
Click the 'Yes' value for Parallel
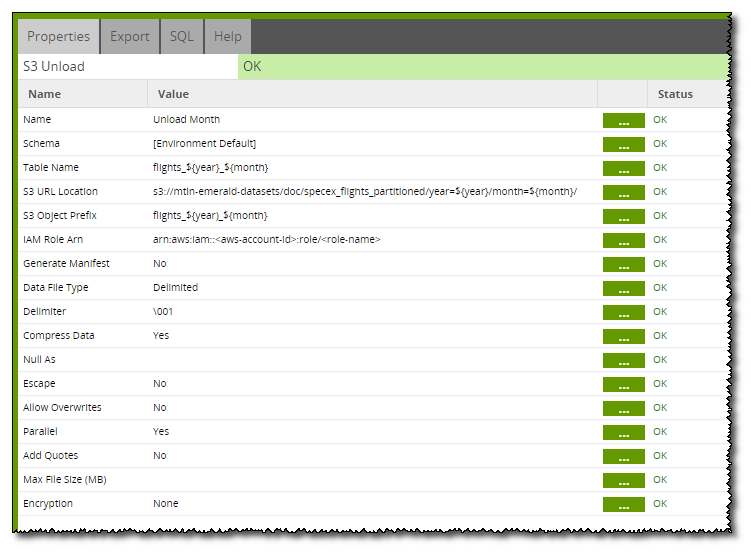161,431
